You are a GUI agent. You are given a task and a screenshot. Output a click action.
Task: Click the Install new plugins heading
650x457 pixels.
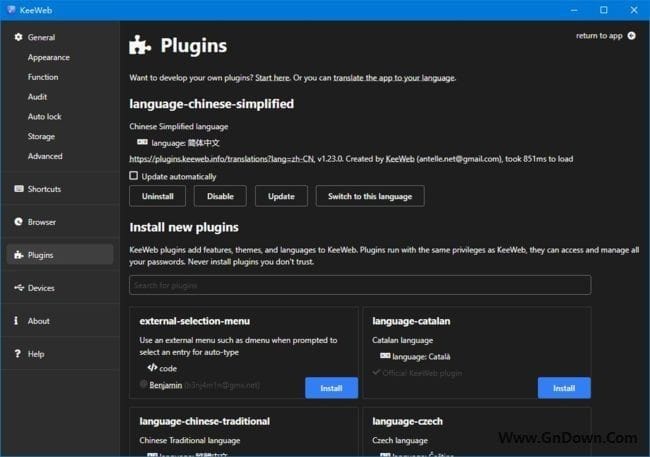coord(184,227)
